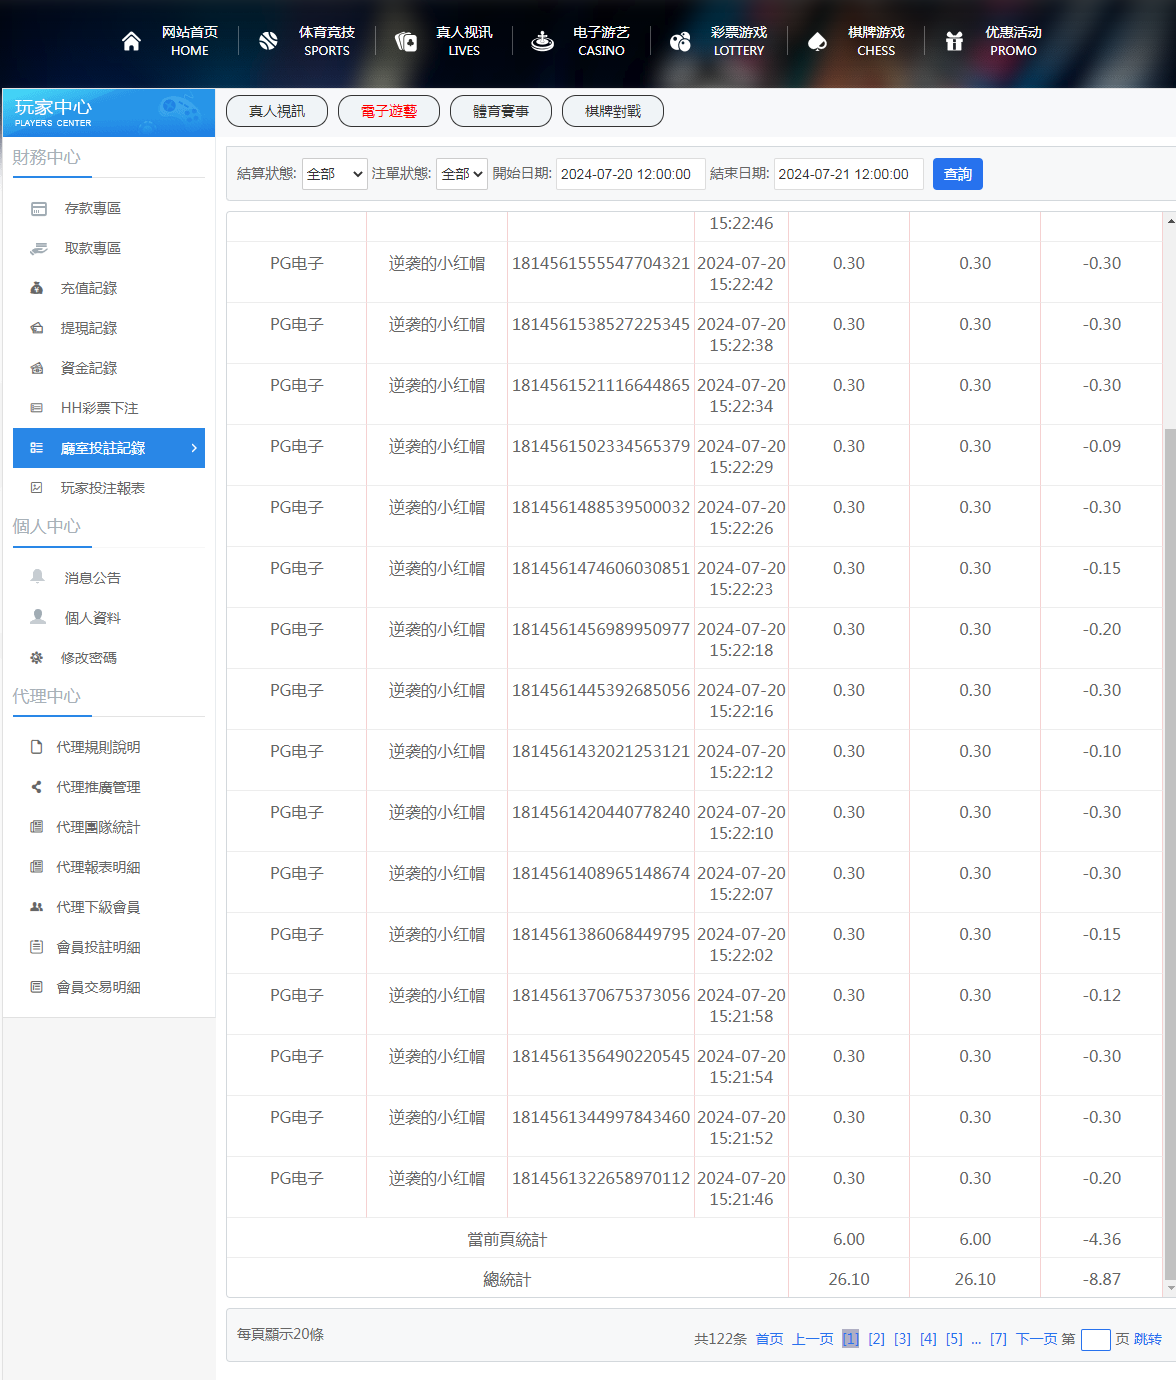This screenshot has width=1176, height=1380.
Task: Open the 注單狀態 dropdown
Action: (462, 174)
